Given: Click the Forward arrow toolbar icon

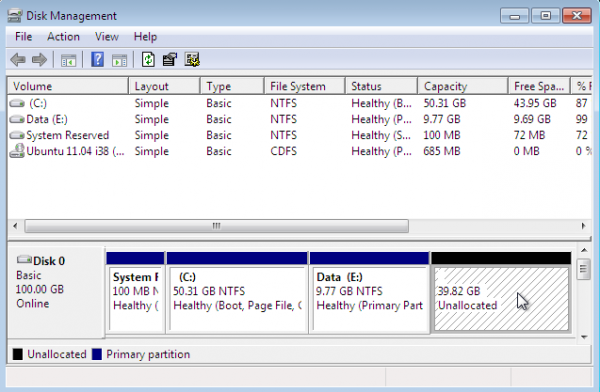Looking at the screenshot, I should click(x=39, y=60).
